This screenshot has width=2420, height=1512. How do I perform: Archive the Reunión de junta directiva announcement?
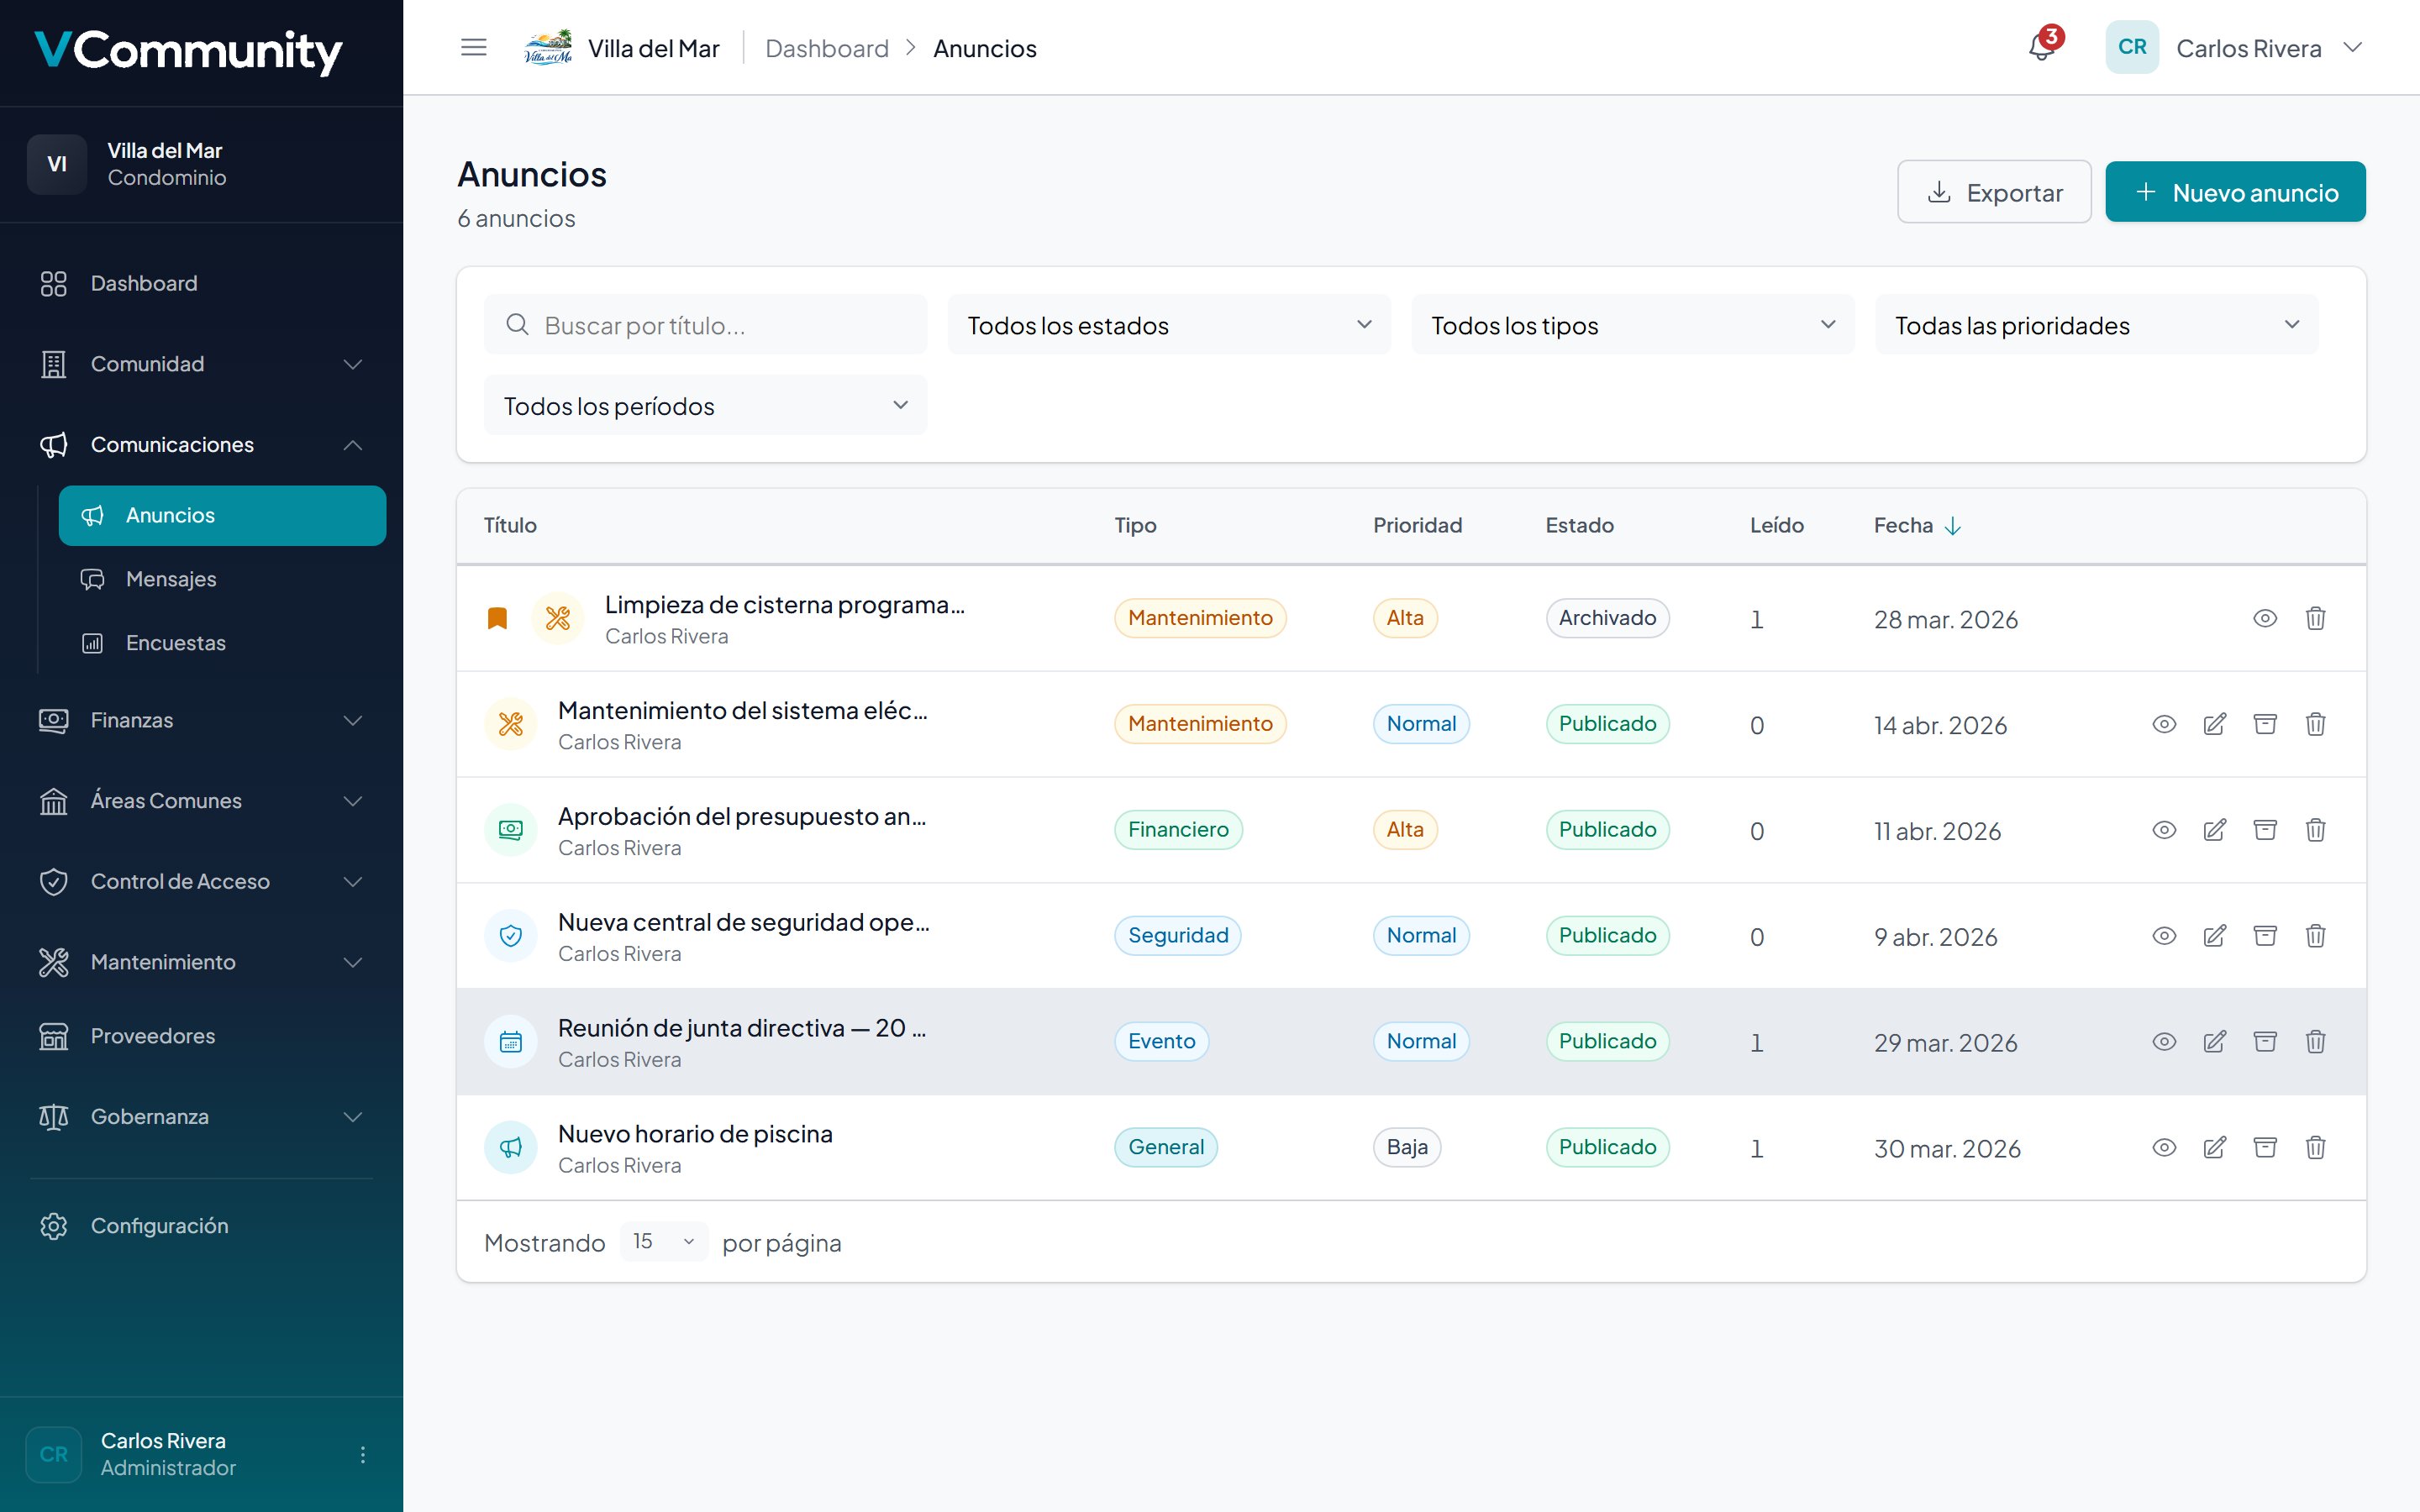(x=2264, y=1042)
